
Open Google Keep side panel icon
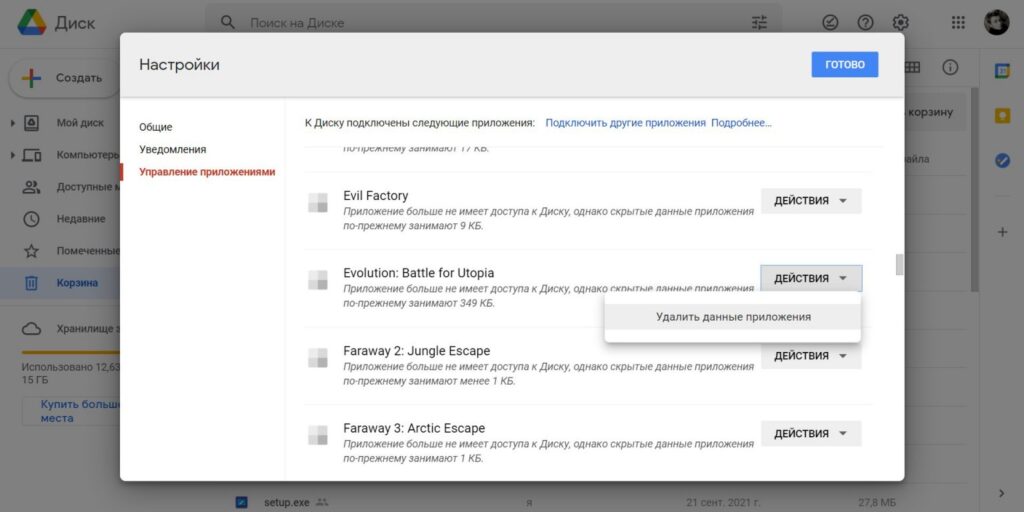coord(1002,116)
